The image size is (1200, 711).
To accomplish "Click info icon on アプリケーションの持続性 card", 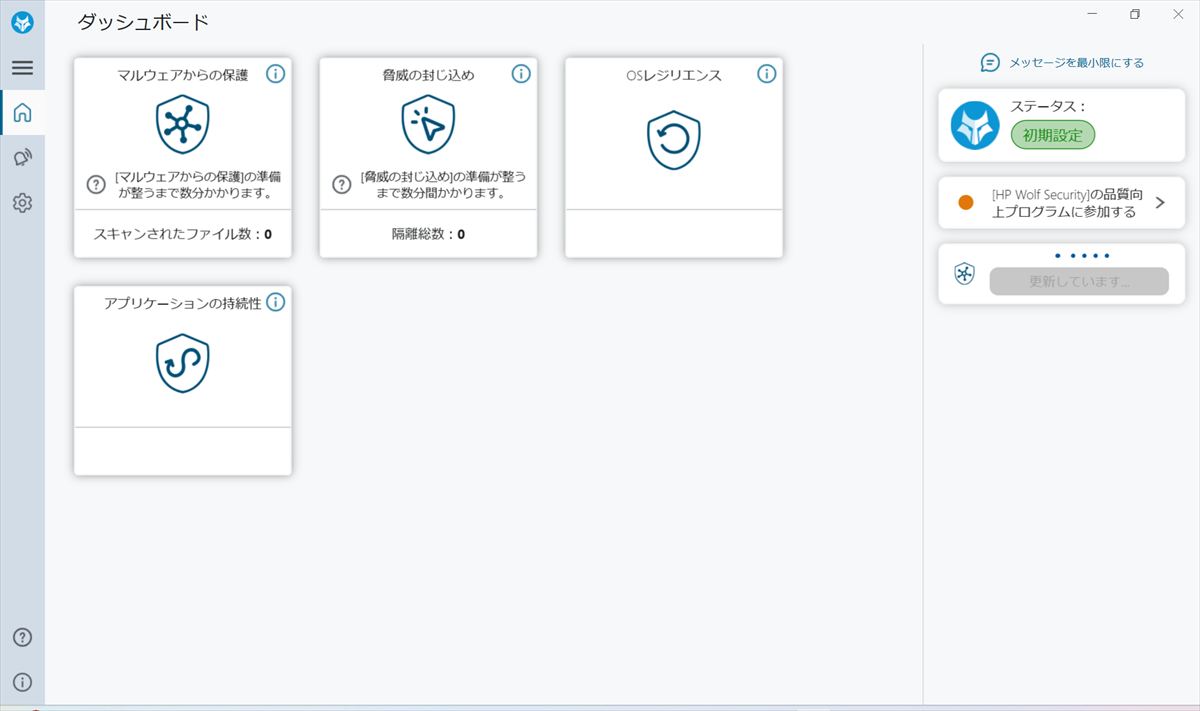I will [x=276, y=302].
